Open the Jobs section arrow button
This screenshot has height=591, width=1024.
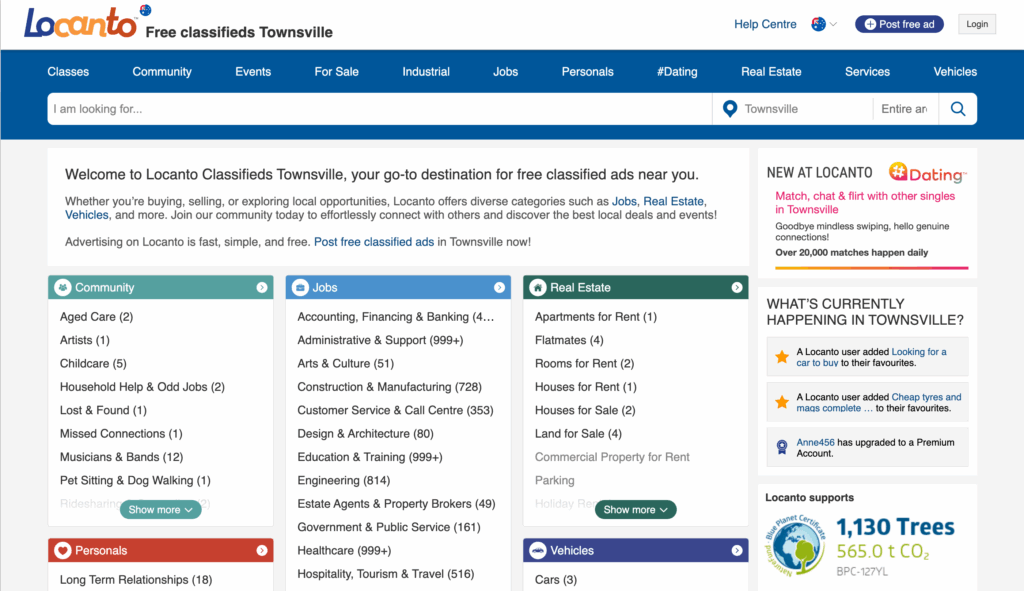coord(499,287)
